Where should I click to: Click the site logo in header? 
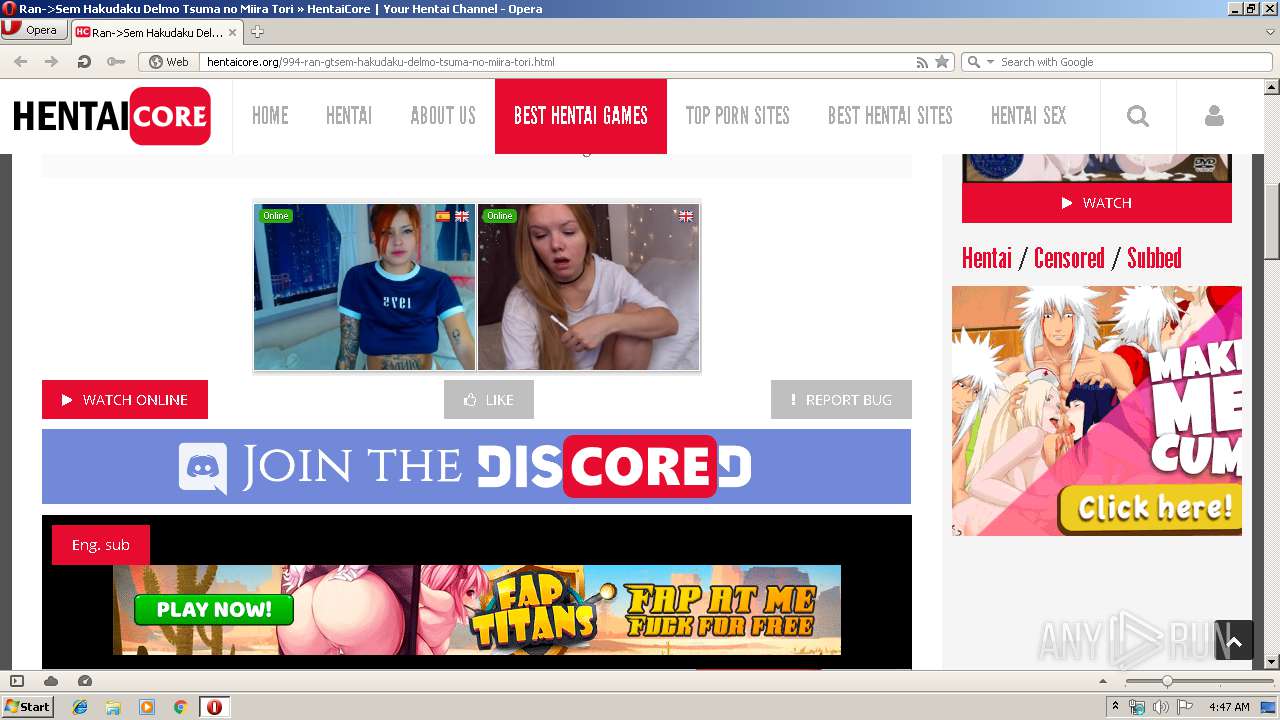[112, 116]
